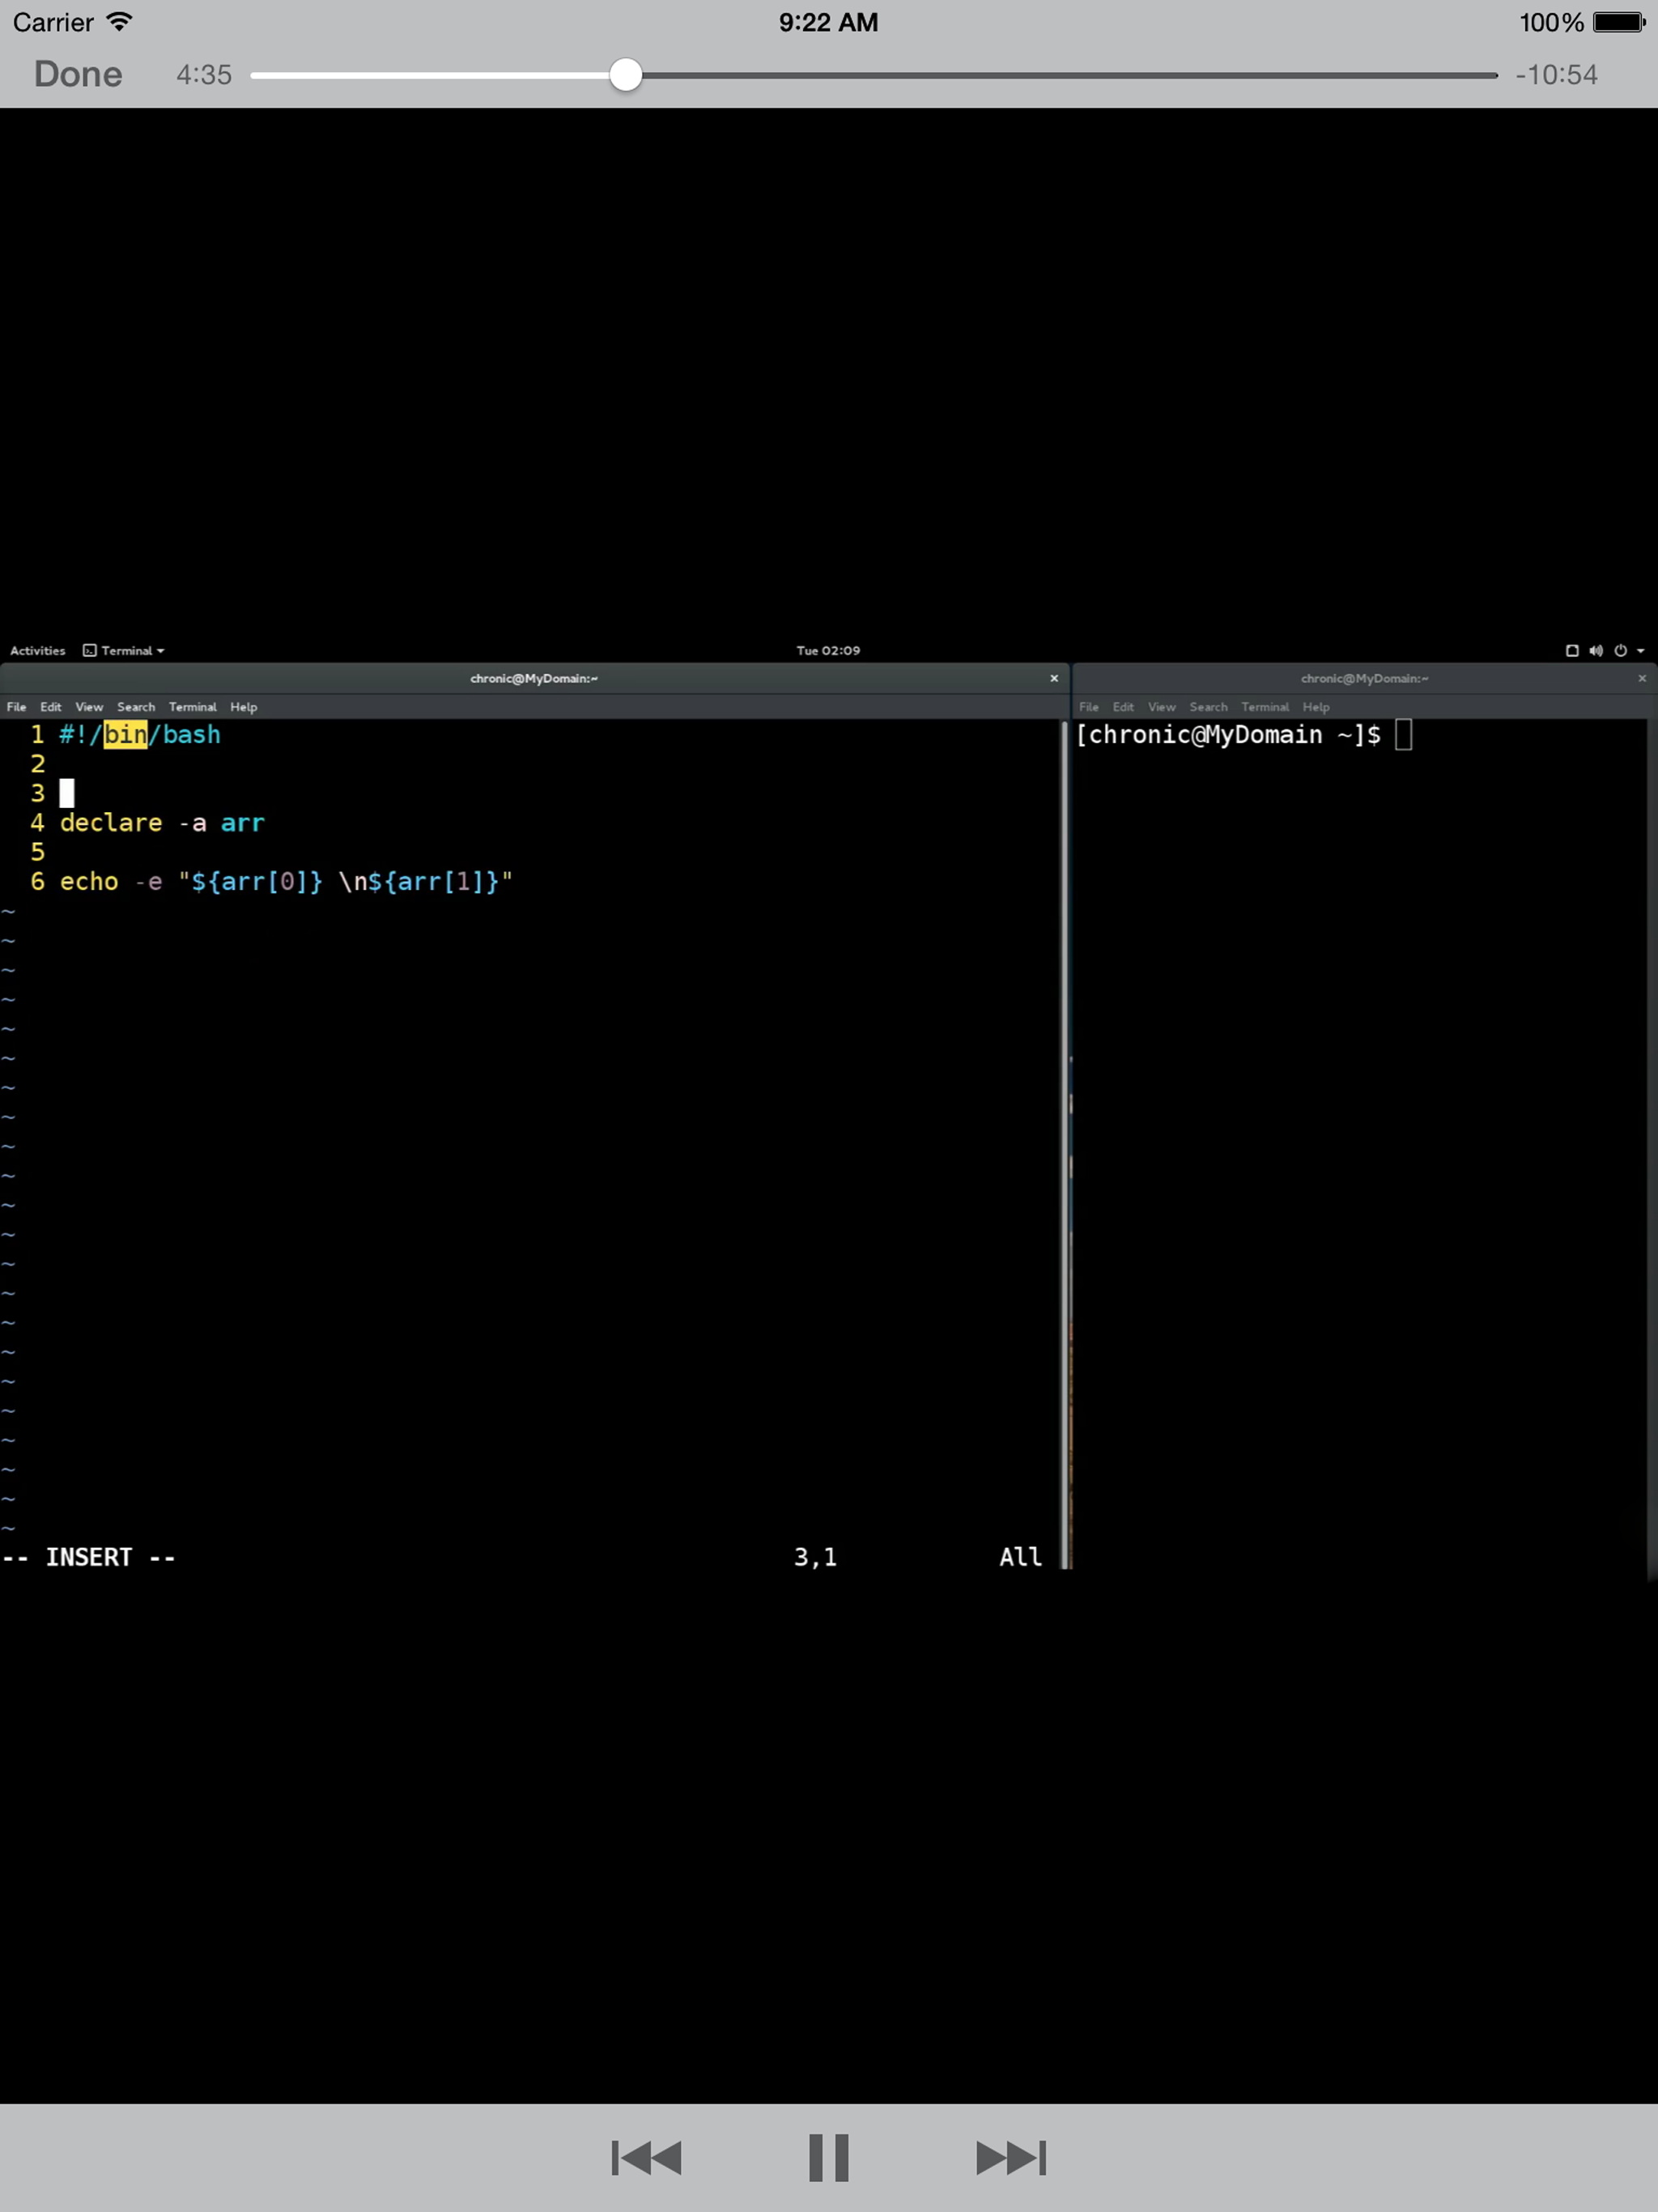Close the left terminal window
The height and width of the screenshot is (2212, 1658).
click(1054, 678)
